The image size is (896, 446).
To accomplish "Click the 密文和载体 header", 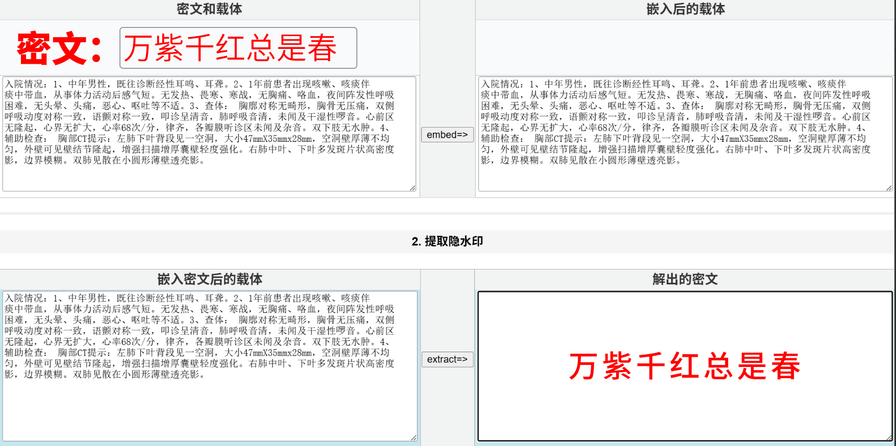I will pos(210,10).
